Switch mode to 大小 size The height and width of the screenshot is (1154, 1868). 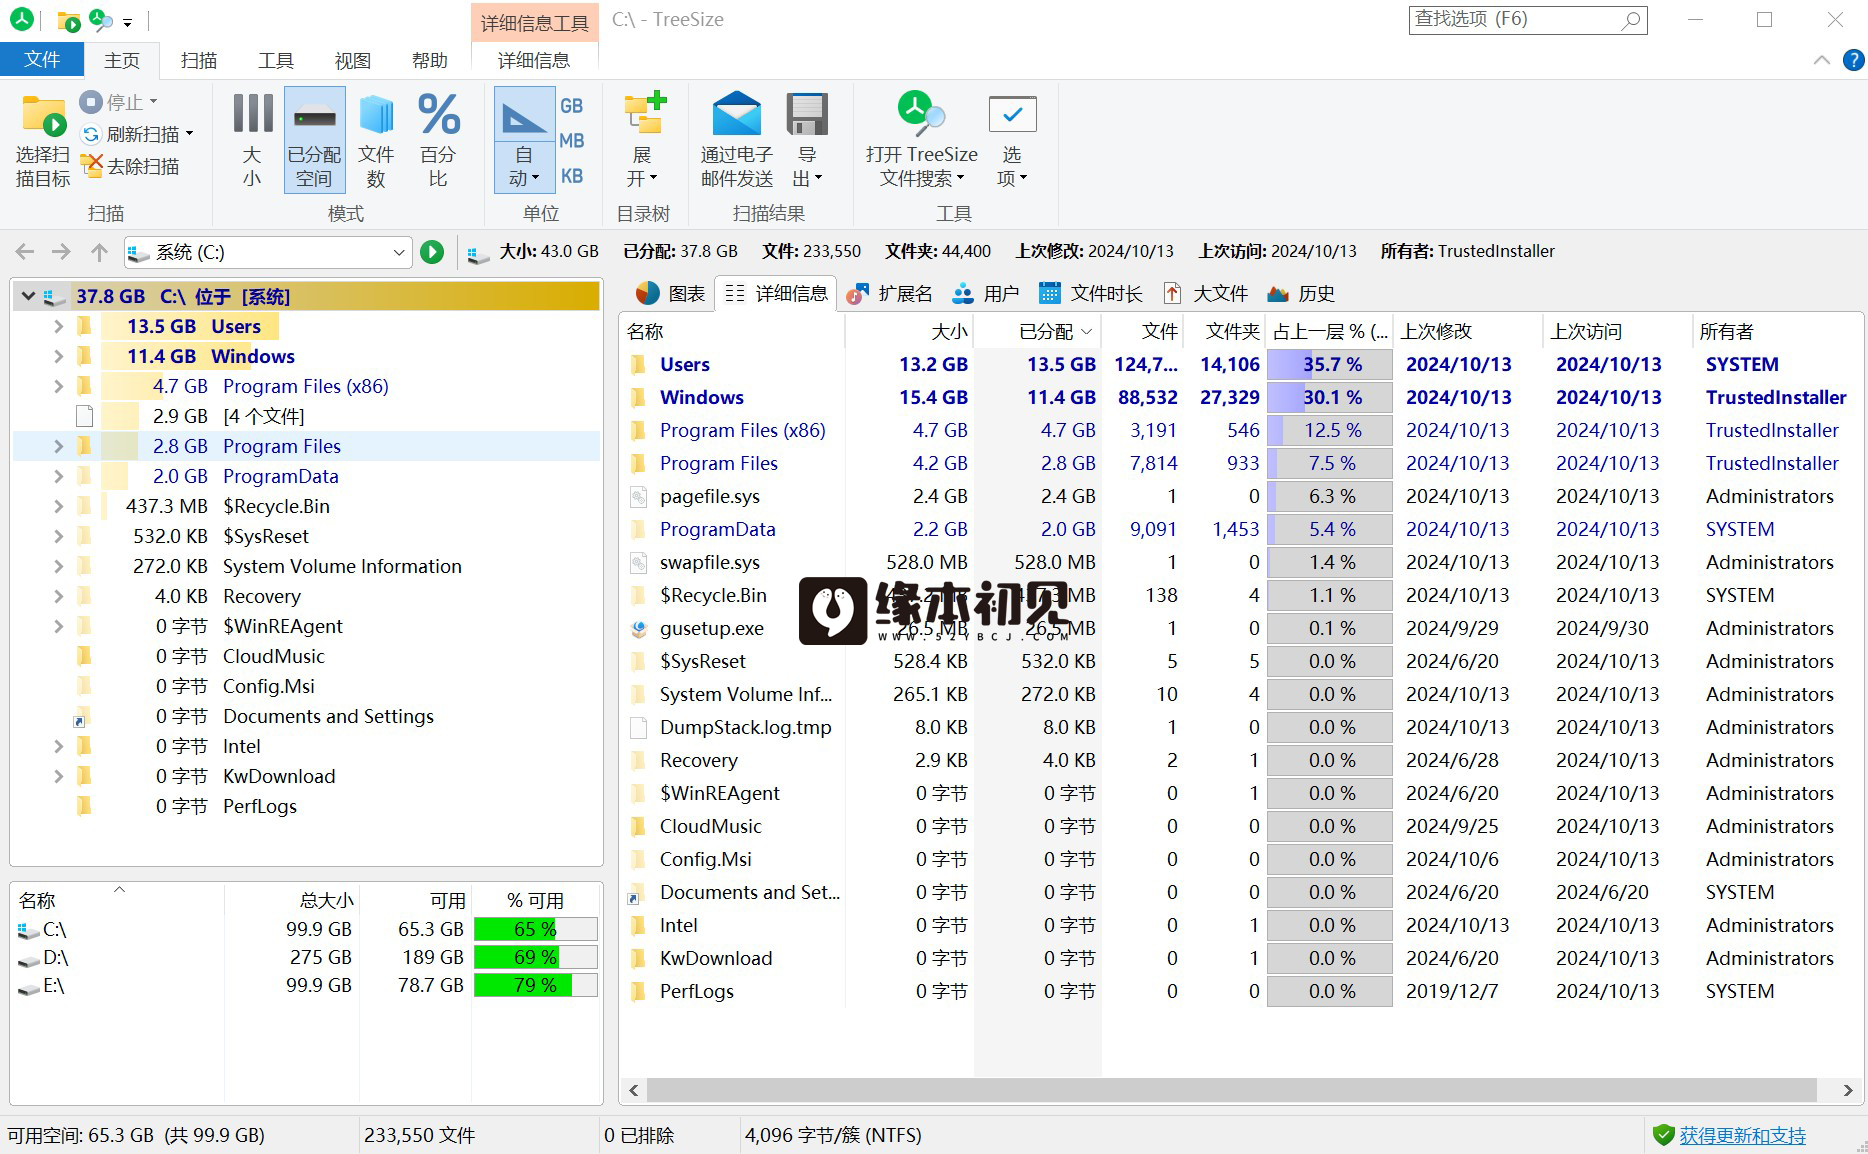coord(252,140)
